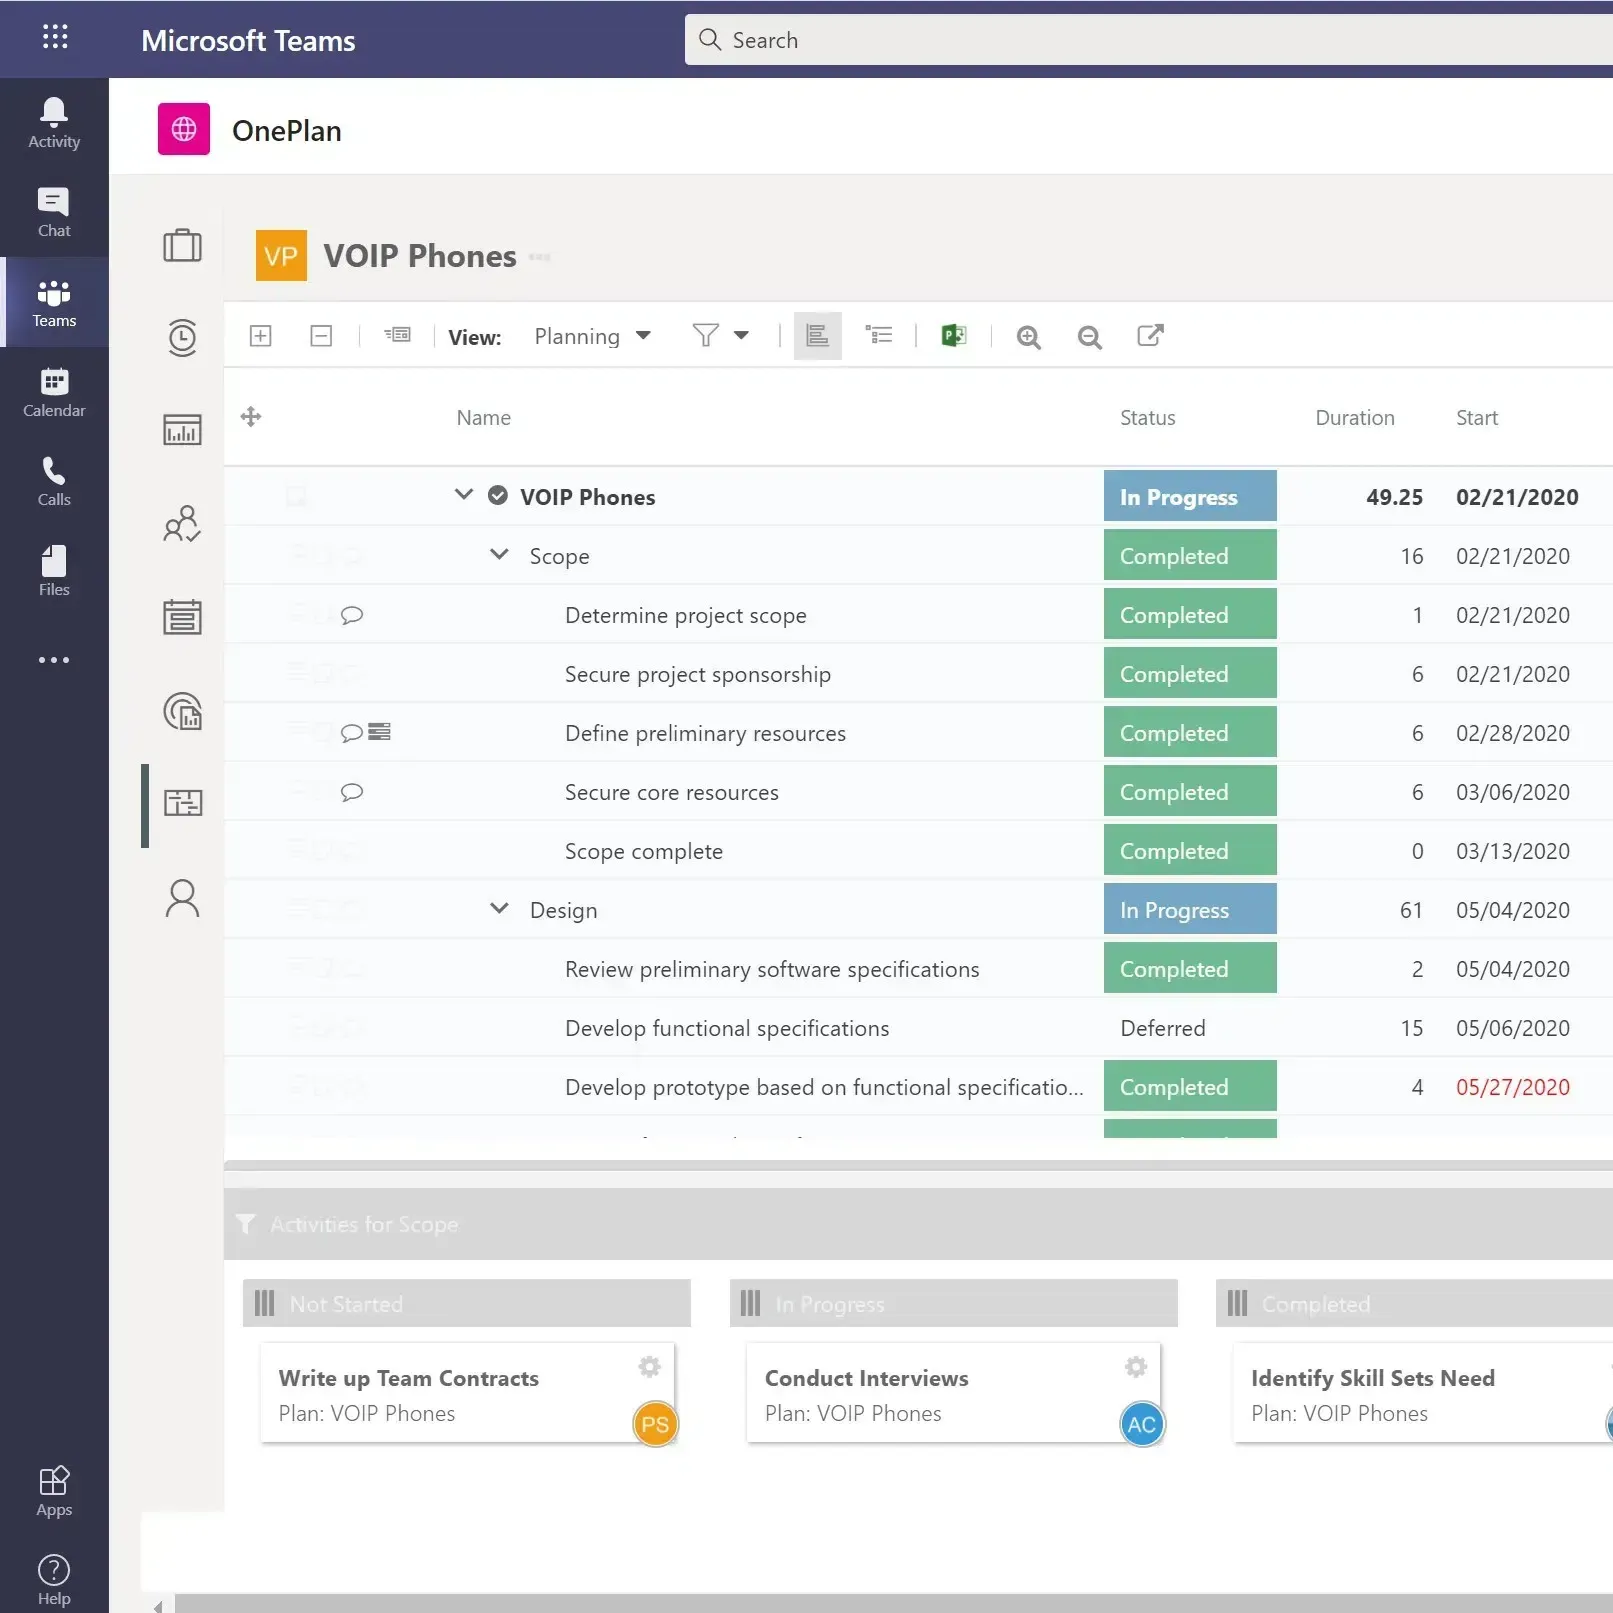Viewport: 1613px width, 1613px height.
Task: Open the OnePlan calendar list icon
Action: (182, 616)
